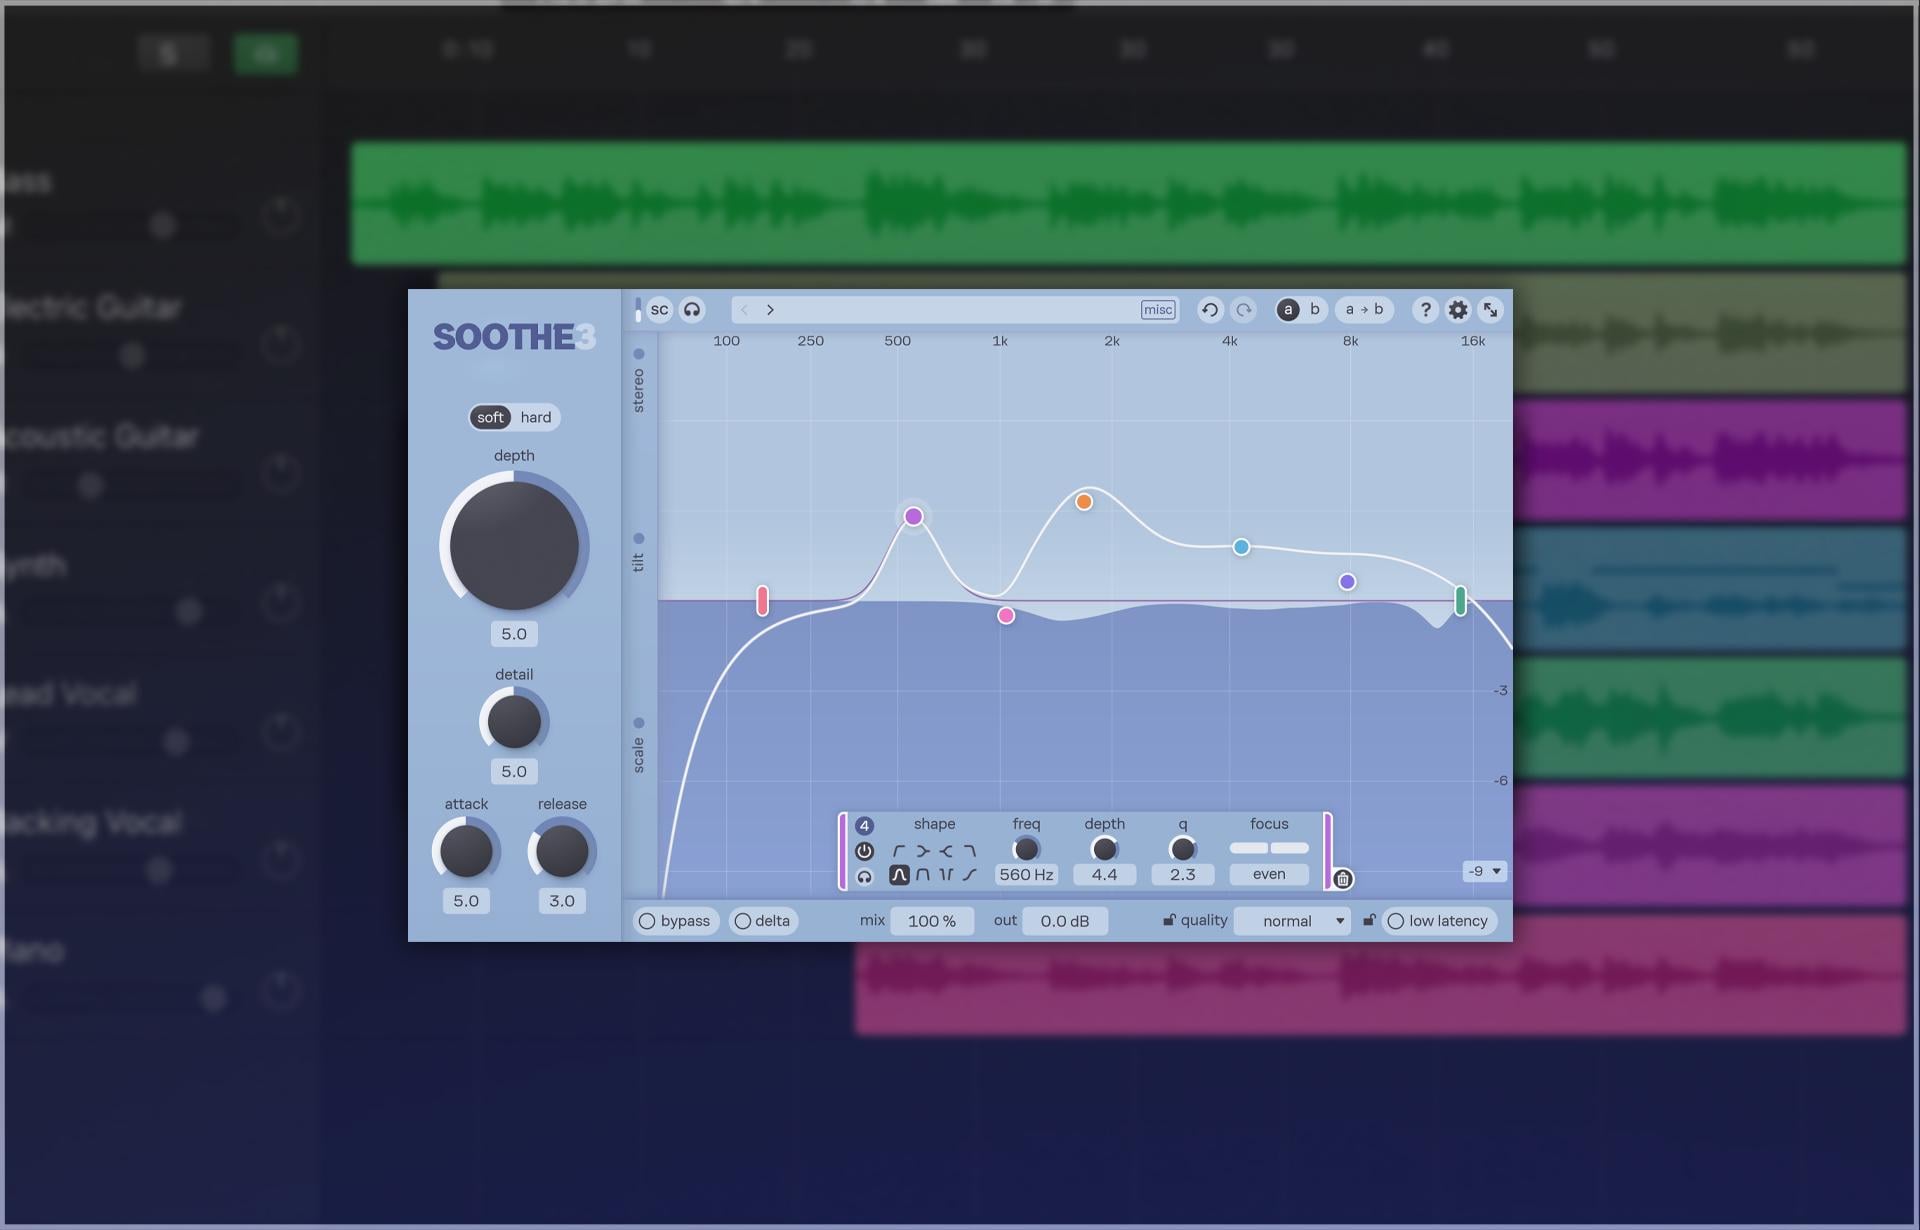Open the help question mark
1920x1230 pixels.
click(x=1426, y=310)
